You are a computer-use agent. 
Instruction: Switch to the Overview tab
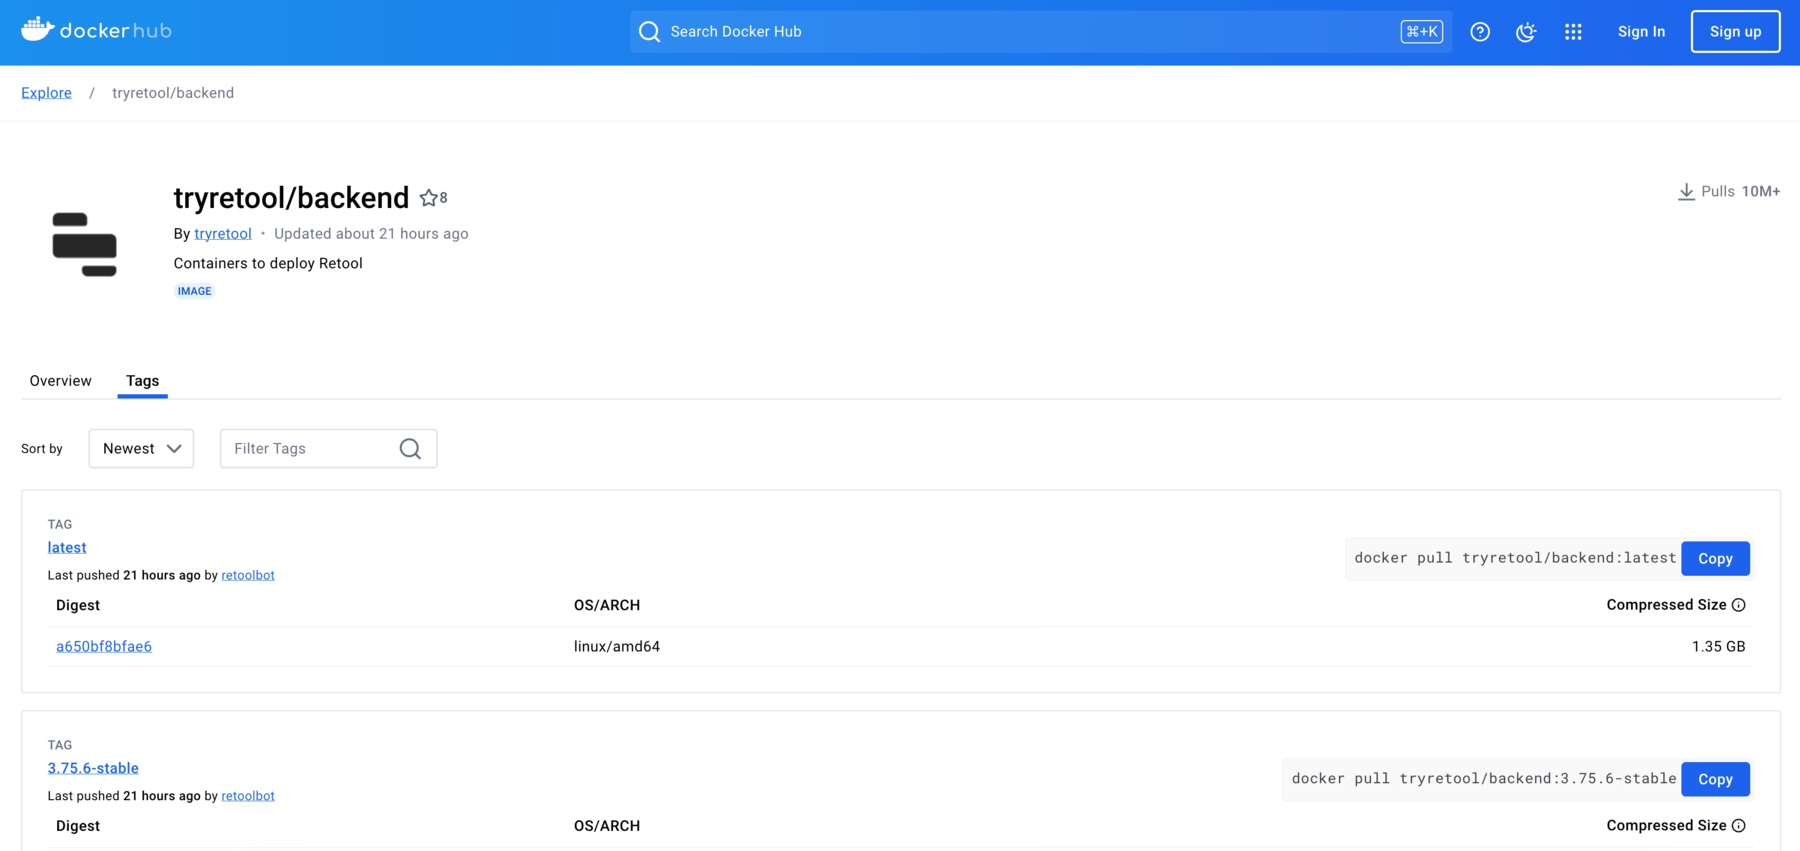(x=60, y=381)
